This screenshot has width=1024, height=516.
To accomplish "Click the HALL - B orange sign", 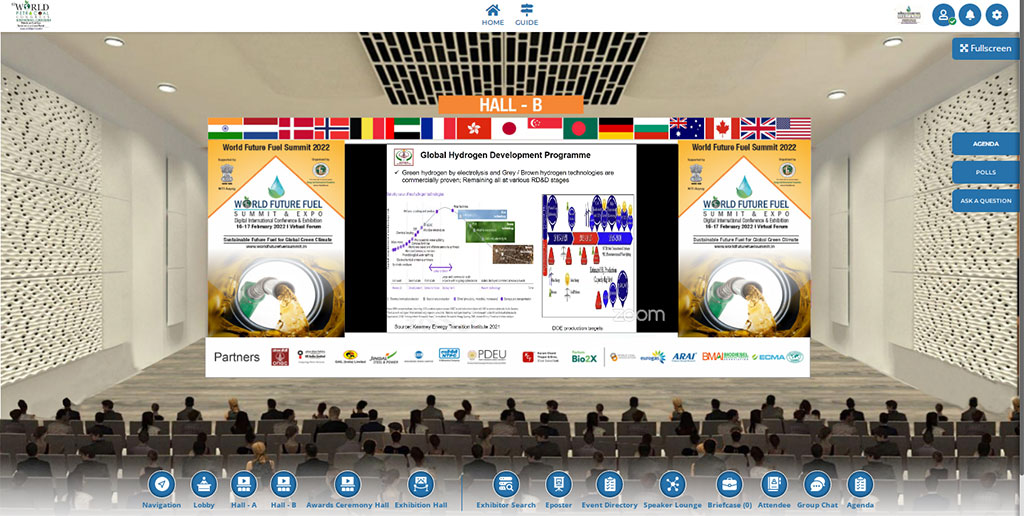I will pos(511,105).
